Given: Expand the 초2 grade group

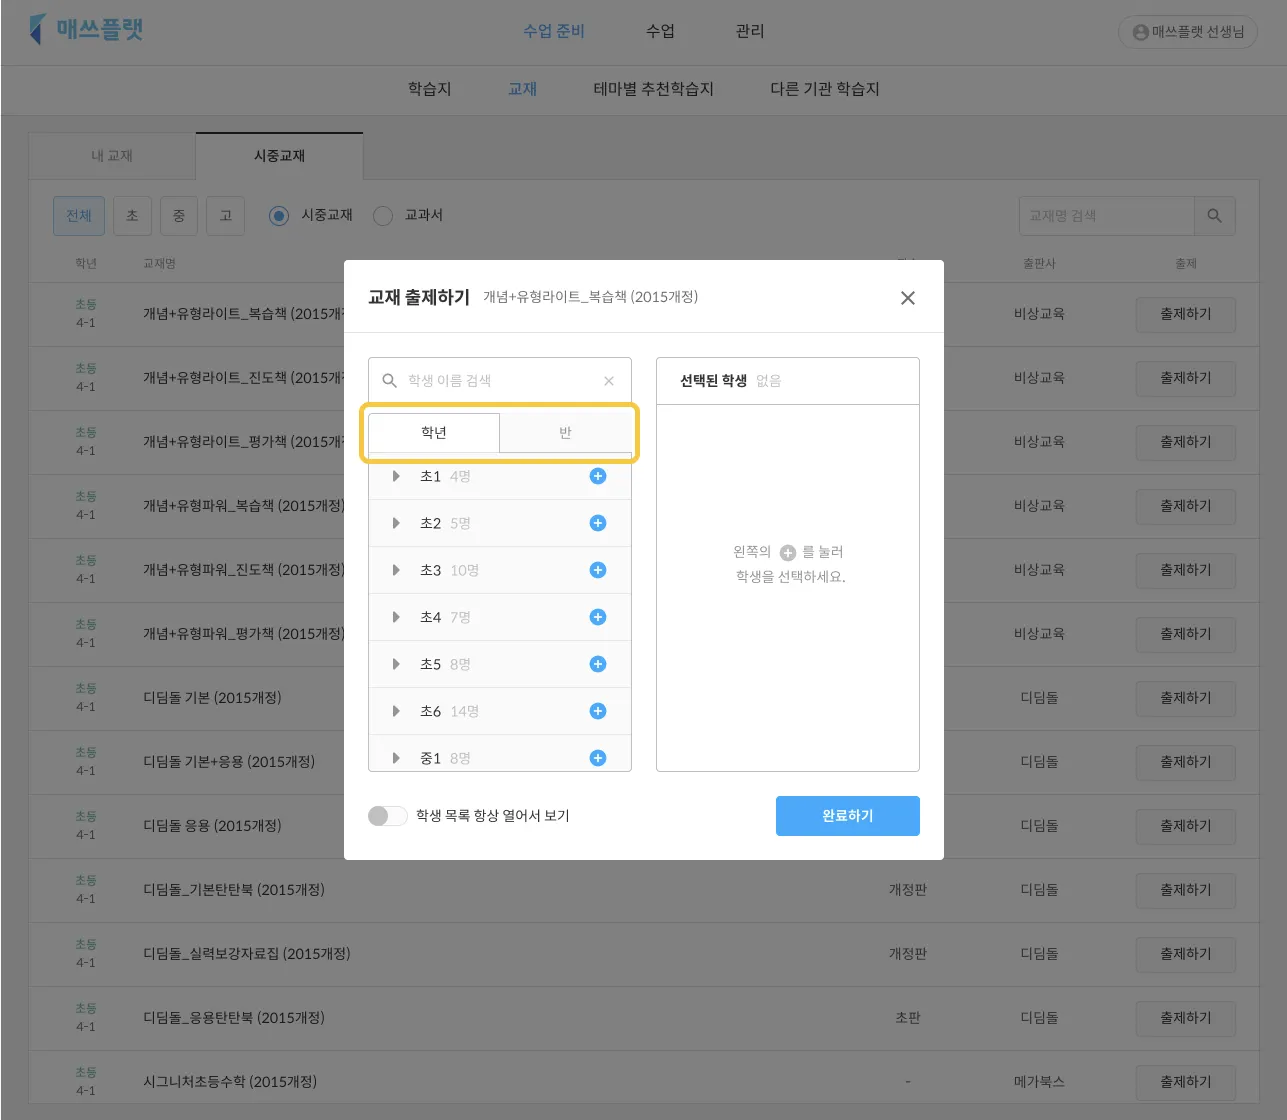Looking at the screenshot, I should coord(396,523).
